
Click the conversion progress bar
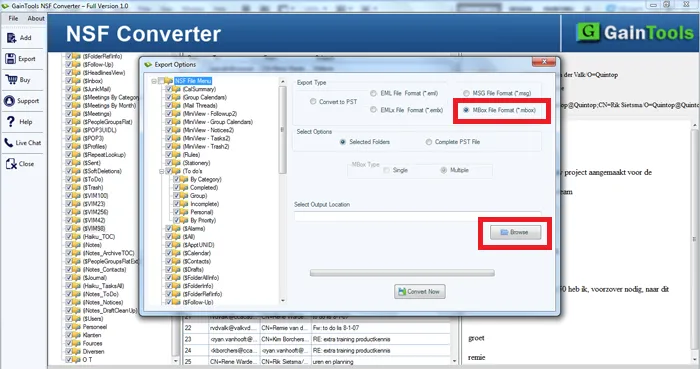pos(402,273)
